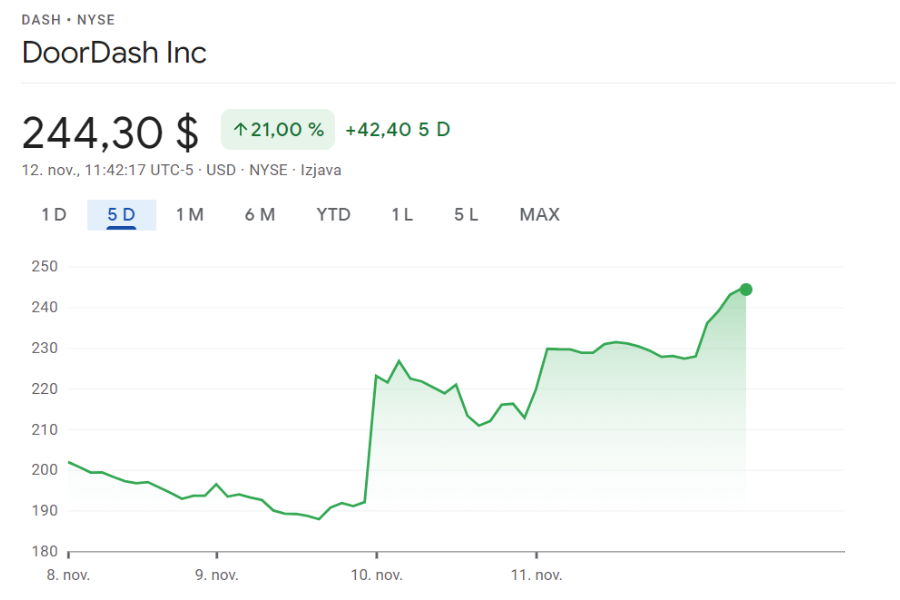This screenshot has width=900, height=600.
Task: Click the green endpoint dot on the chart
Action: (744, 289)
